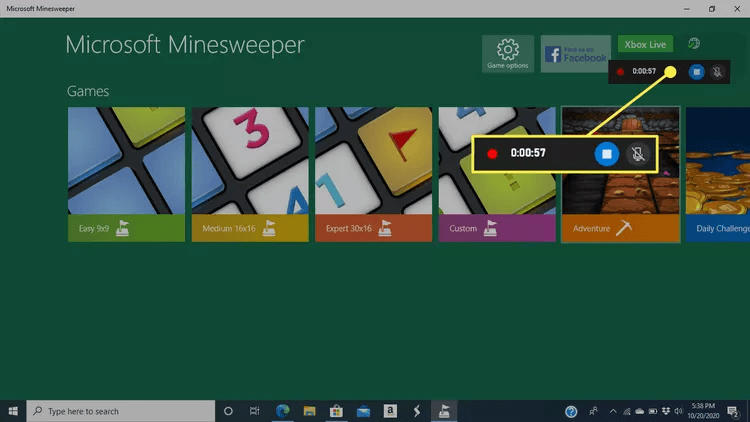The height and width of the screenshot is (422, 750).
Task: Click the red record indicator in highlighted bar
Action: pos(492,154)
